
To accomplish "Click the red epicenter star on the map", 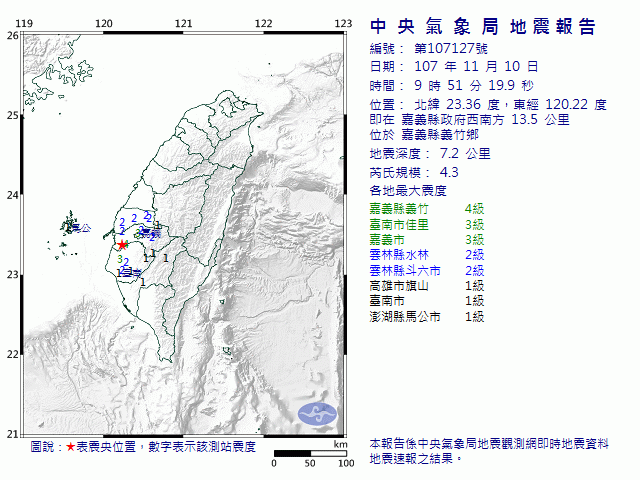I will click(123, 245).
